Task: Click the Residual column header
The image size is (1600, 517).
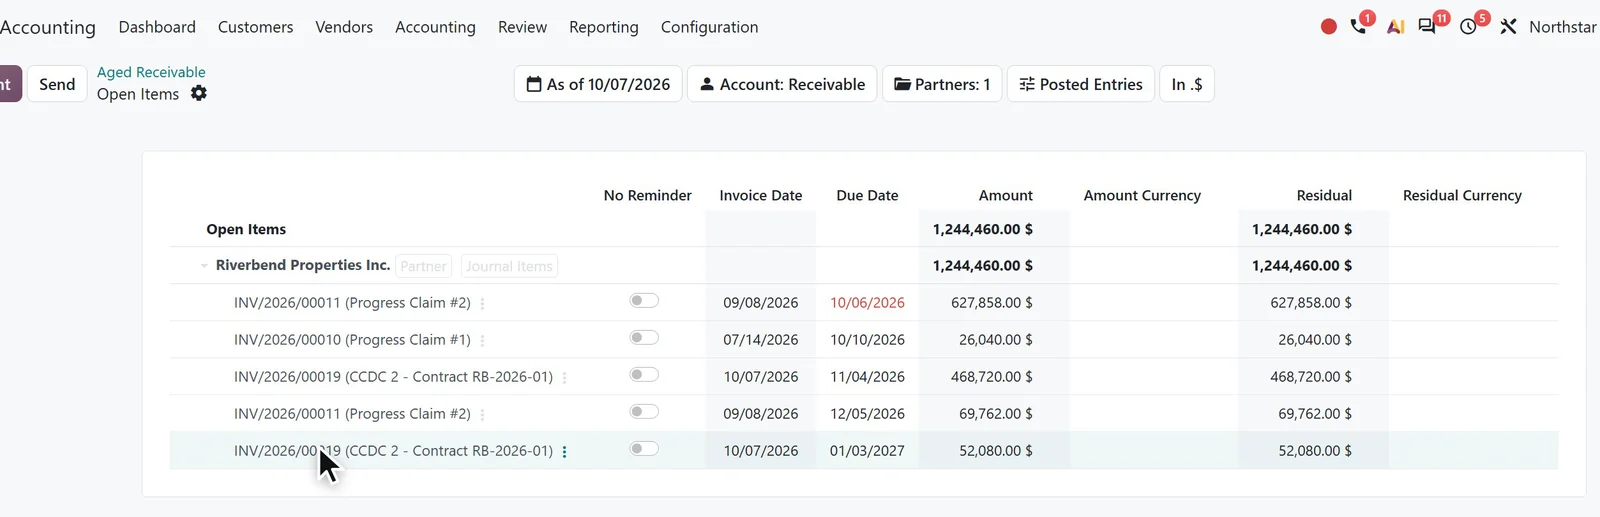Action: pyautogui.click(x=1324, y=195)
